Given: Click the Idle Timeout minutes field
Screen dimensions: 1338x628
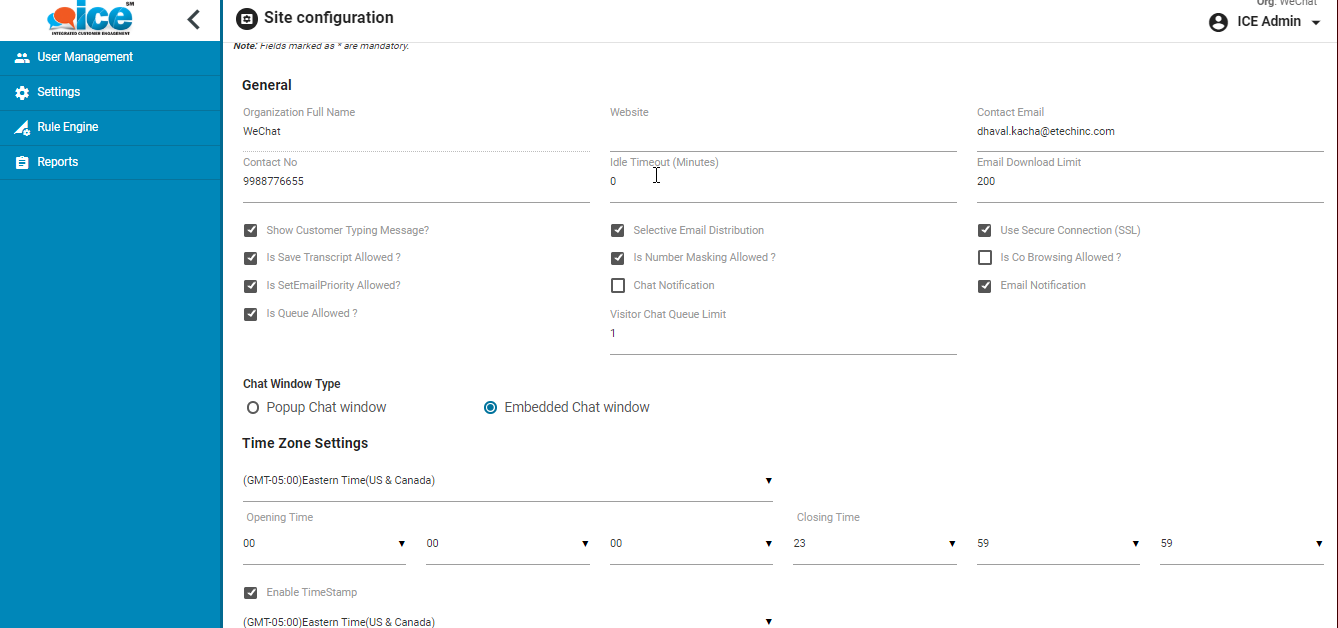Looking at the screenshot, I should tap(782, 182).
